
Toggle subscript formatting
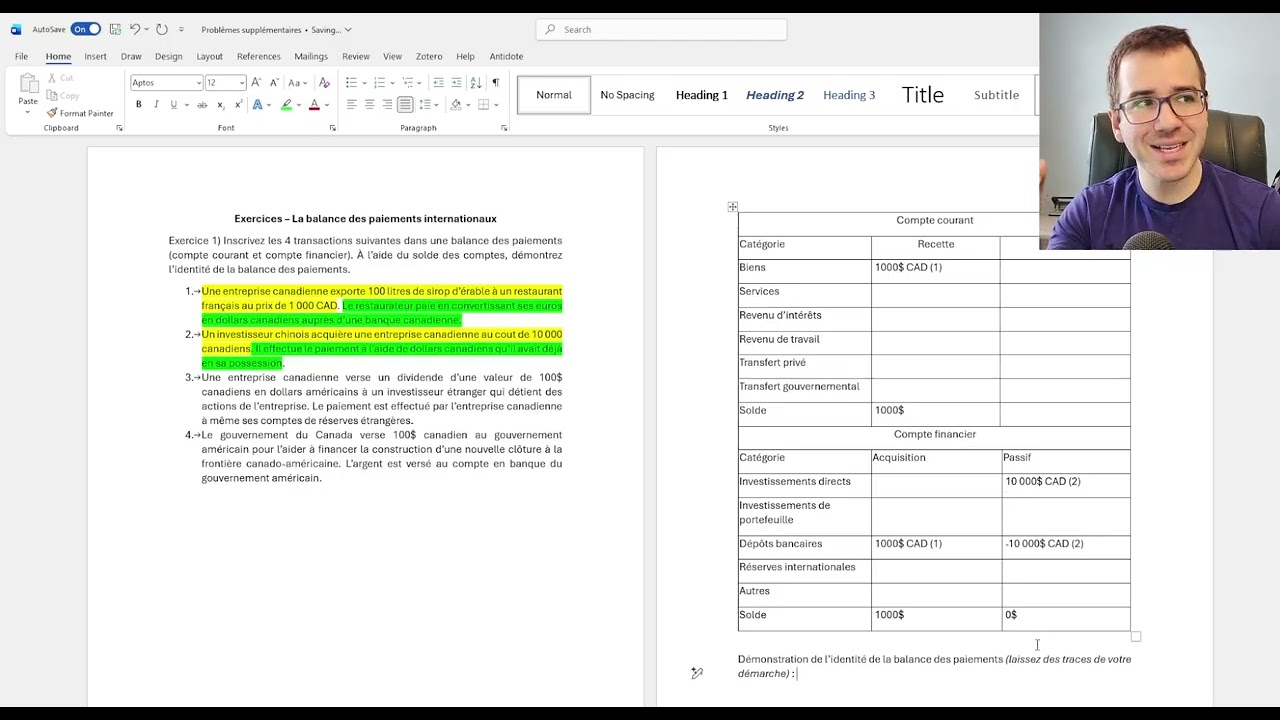221,105
